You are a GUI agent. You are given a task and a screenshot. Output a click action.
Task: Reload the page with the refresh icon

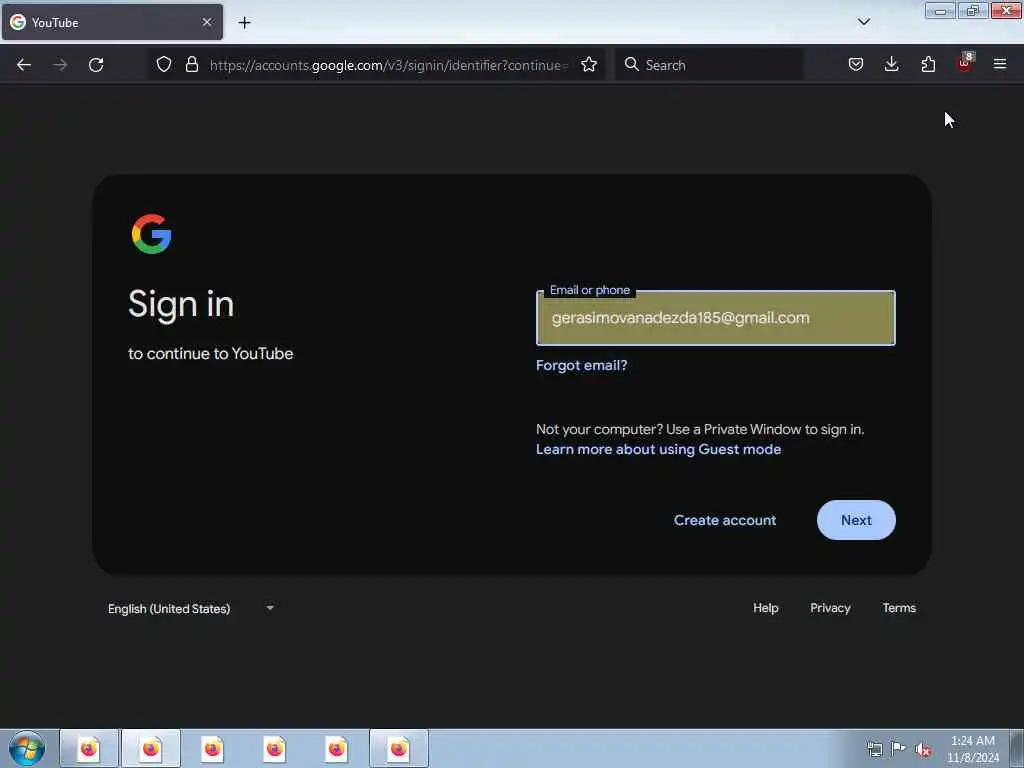click(96, 65)
